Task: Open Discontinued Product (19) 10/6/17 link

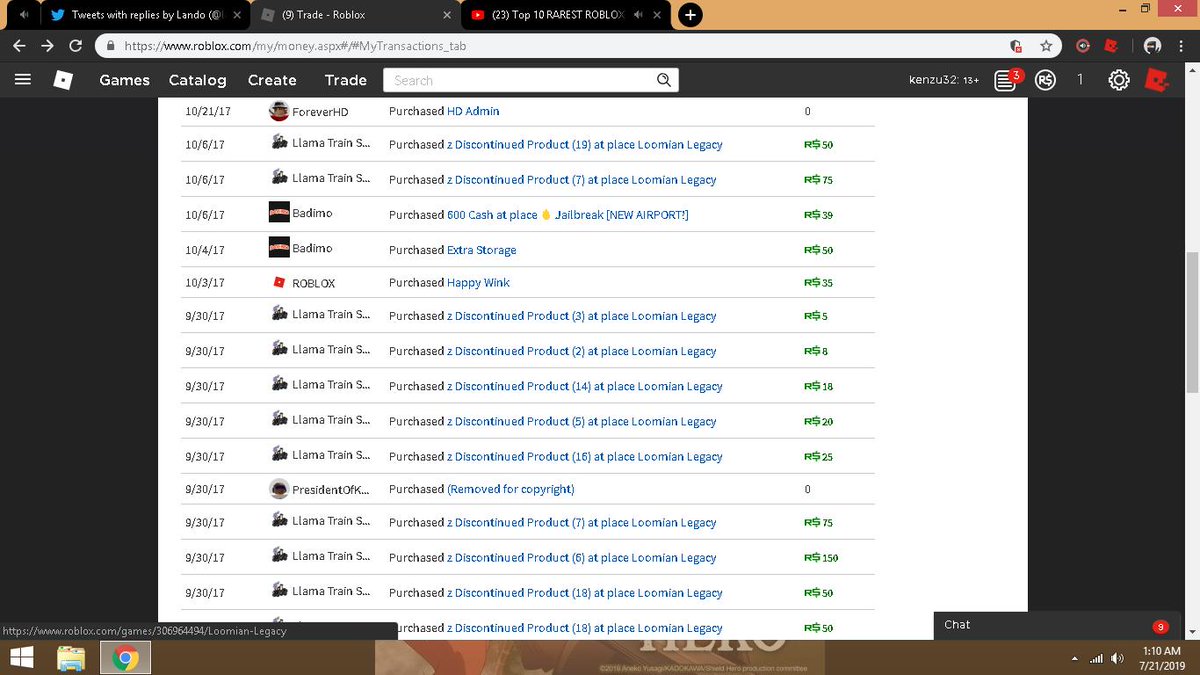Action: (585, 145)
